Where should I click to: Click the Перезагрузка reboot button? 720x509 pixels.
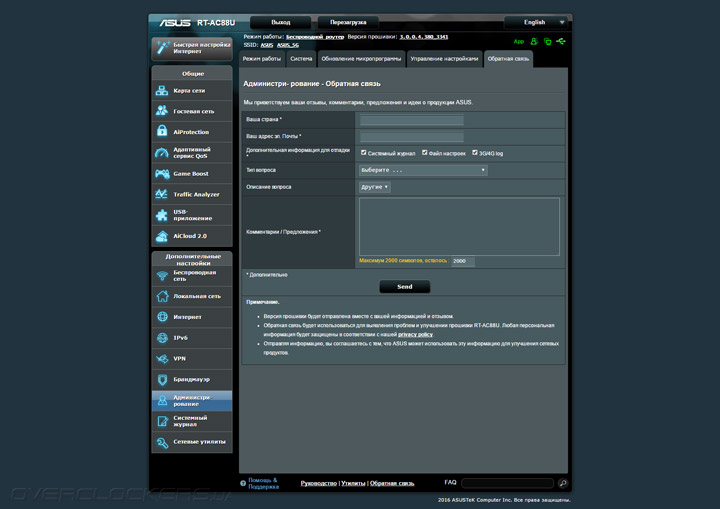[x=348, y=22]
